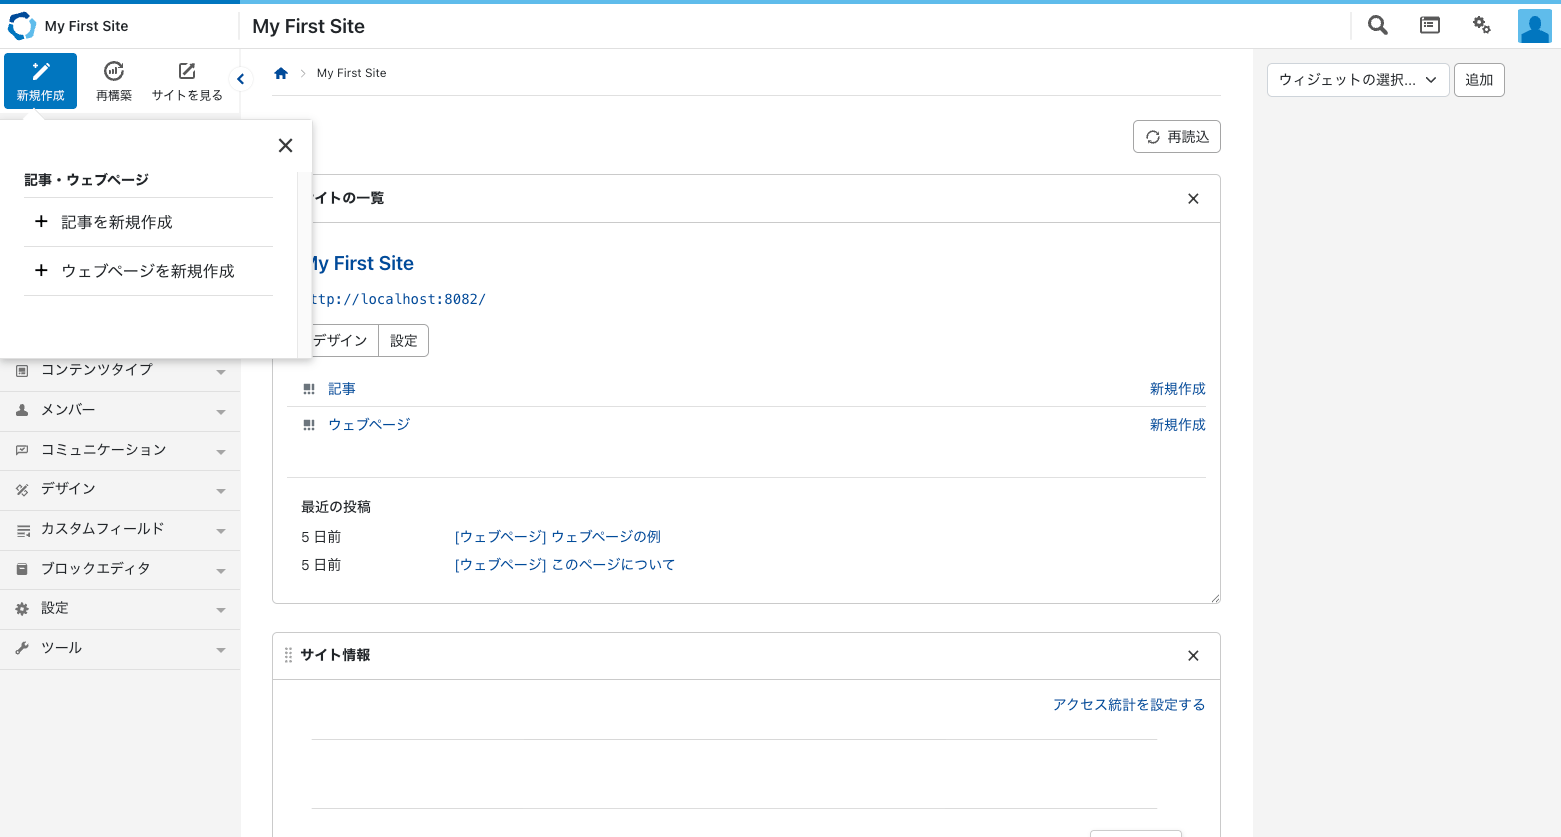Click the icon beside ウェブページ row
This screenshot has width=1561, height=837.
click(x=309, y=425)
